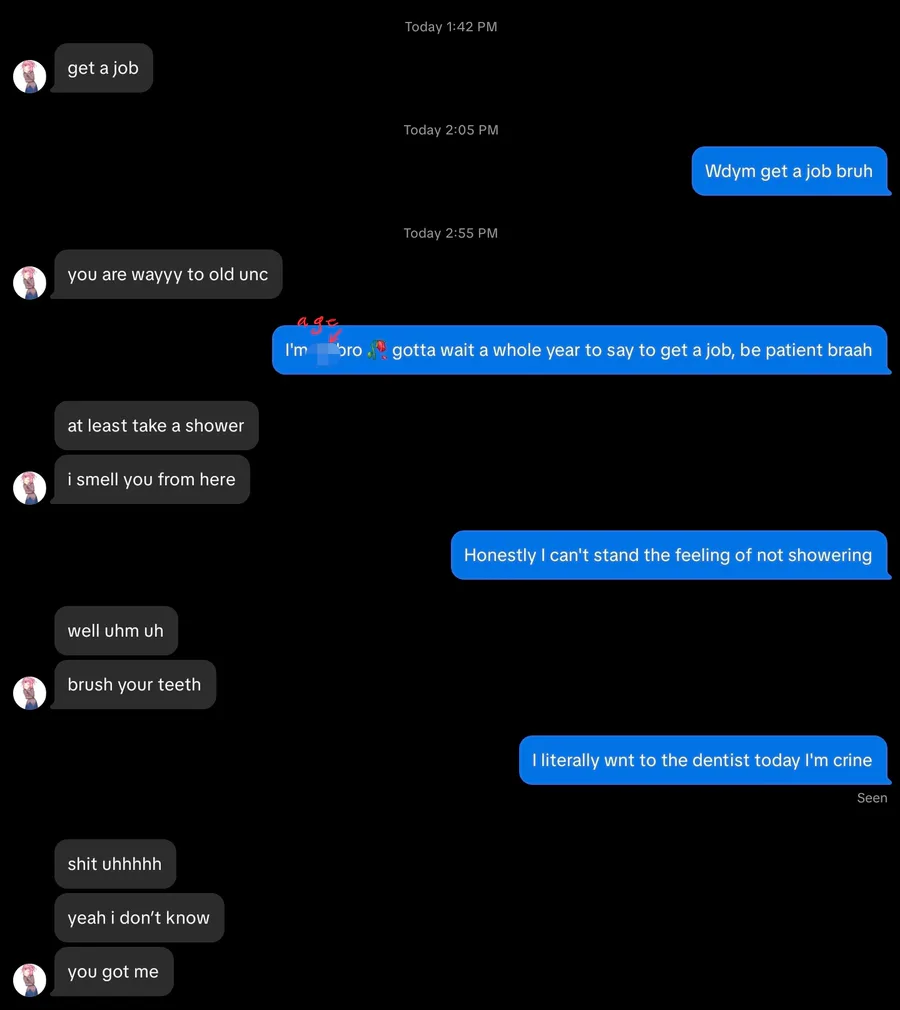Image resolution: width=900 pixels, height=1010 pixels.
Task: Click the avatar beside "get a job"
Action: (30, 76)
